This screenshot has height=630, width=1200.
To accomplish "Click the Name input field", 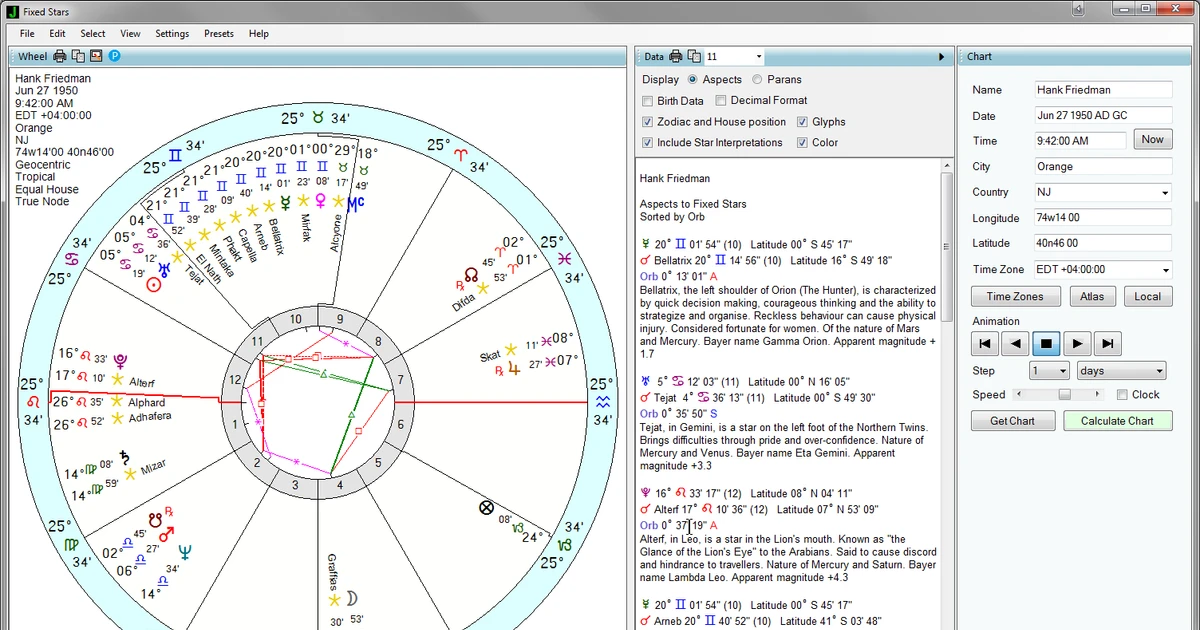I will pos(1103,90).
